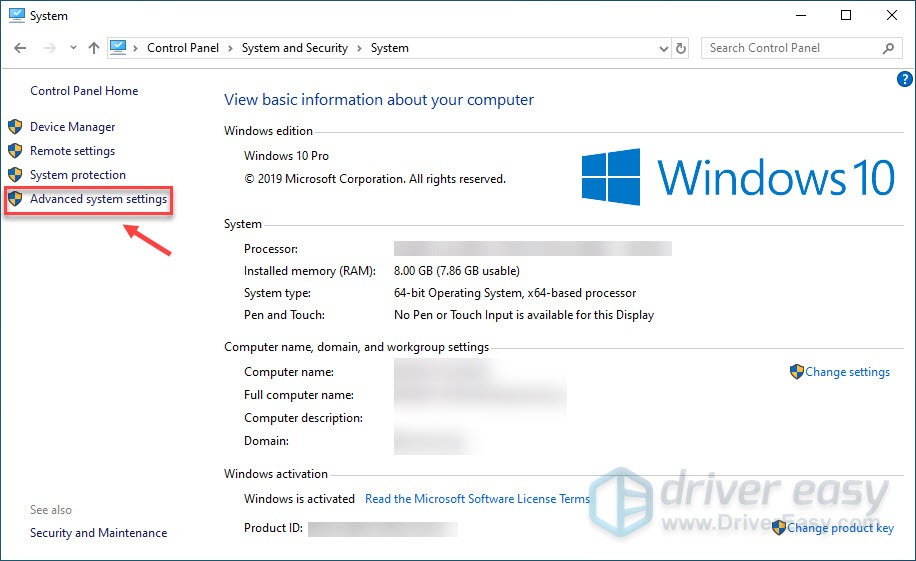
Task: Select System breadcrumb in address bar
Action: (390, 48)
